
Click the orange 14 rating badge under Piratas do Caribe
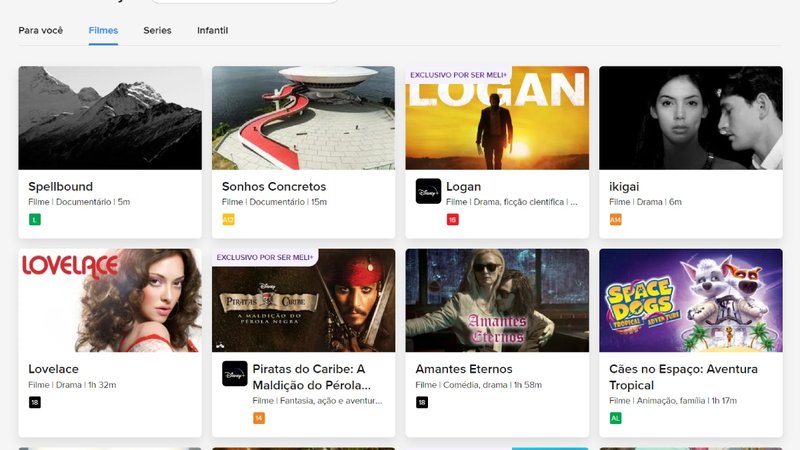(x=259, y=418)
